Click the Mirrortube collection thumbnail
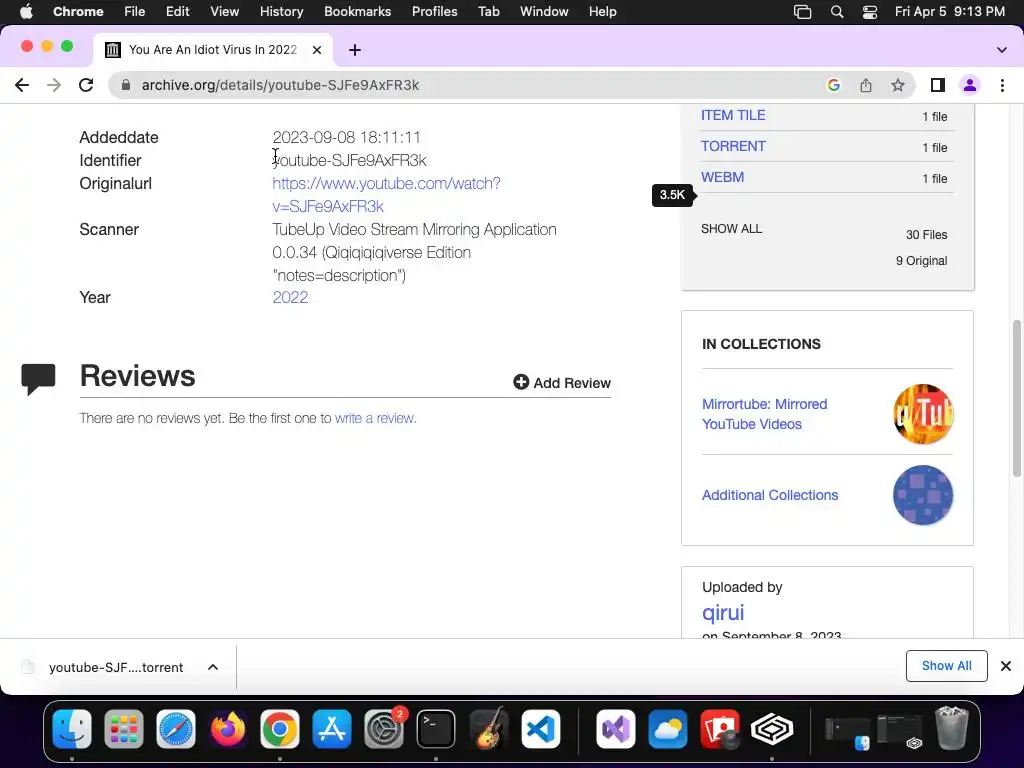Viewport: 1024px width, 768px height. (x=923, y=414)
